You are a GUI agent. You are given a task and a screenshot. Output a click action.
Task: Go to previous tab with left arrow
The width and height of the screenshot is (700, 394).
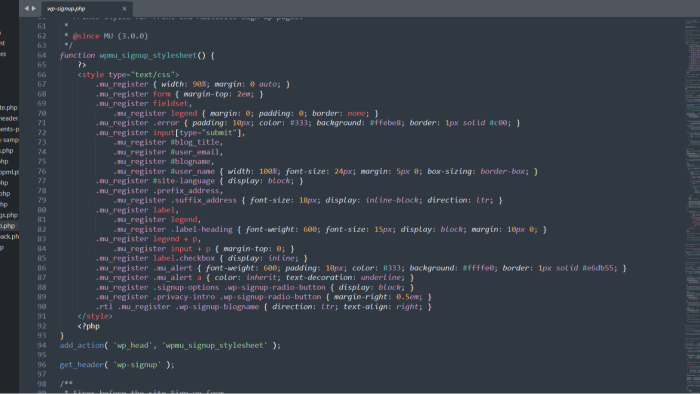tap(26, 8)
